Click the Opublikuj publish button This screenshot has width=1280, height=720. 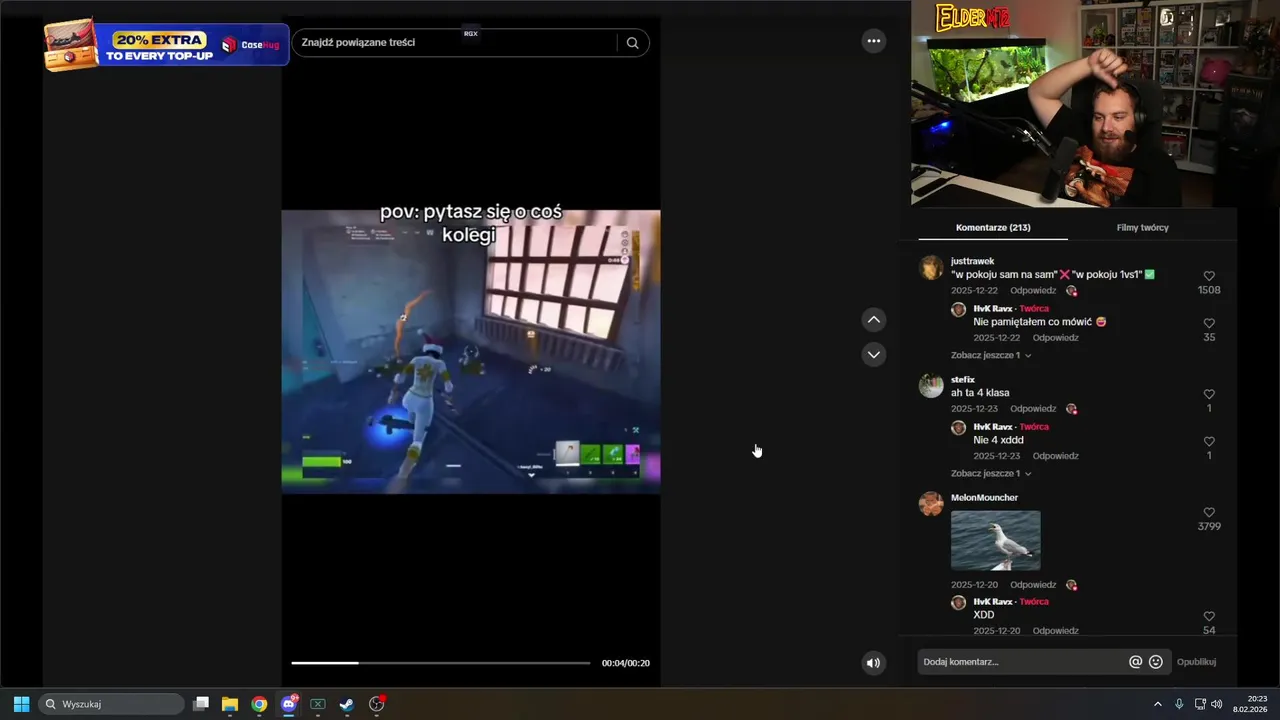[x=1196, y=662]
